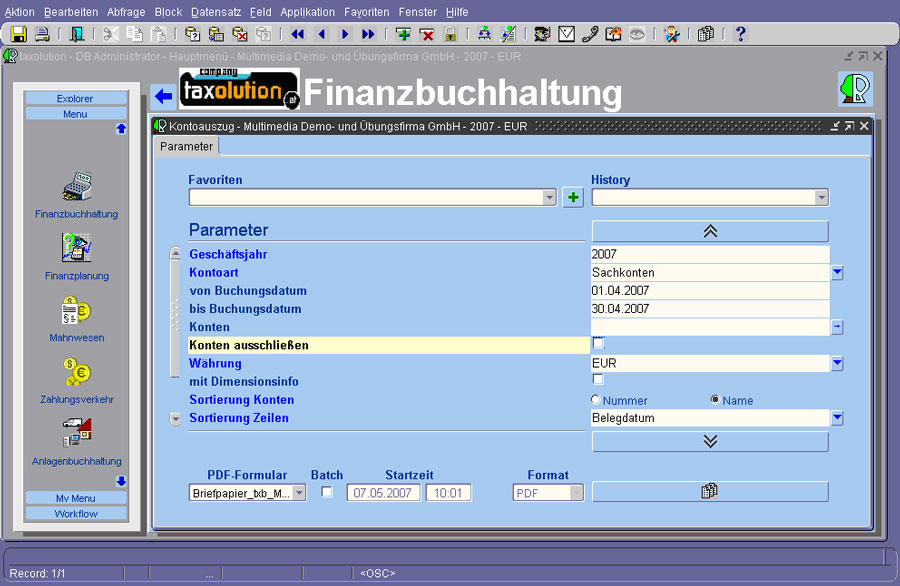This screenshot has width=900, height=586.
Task: Jump to first record with double-left arrow
Action: [297, 34]
